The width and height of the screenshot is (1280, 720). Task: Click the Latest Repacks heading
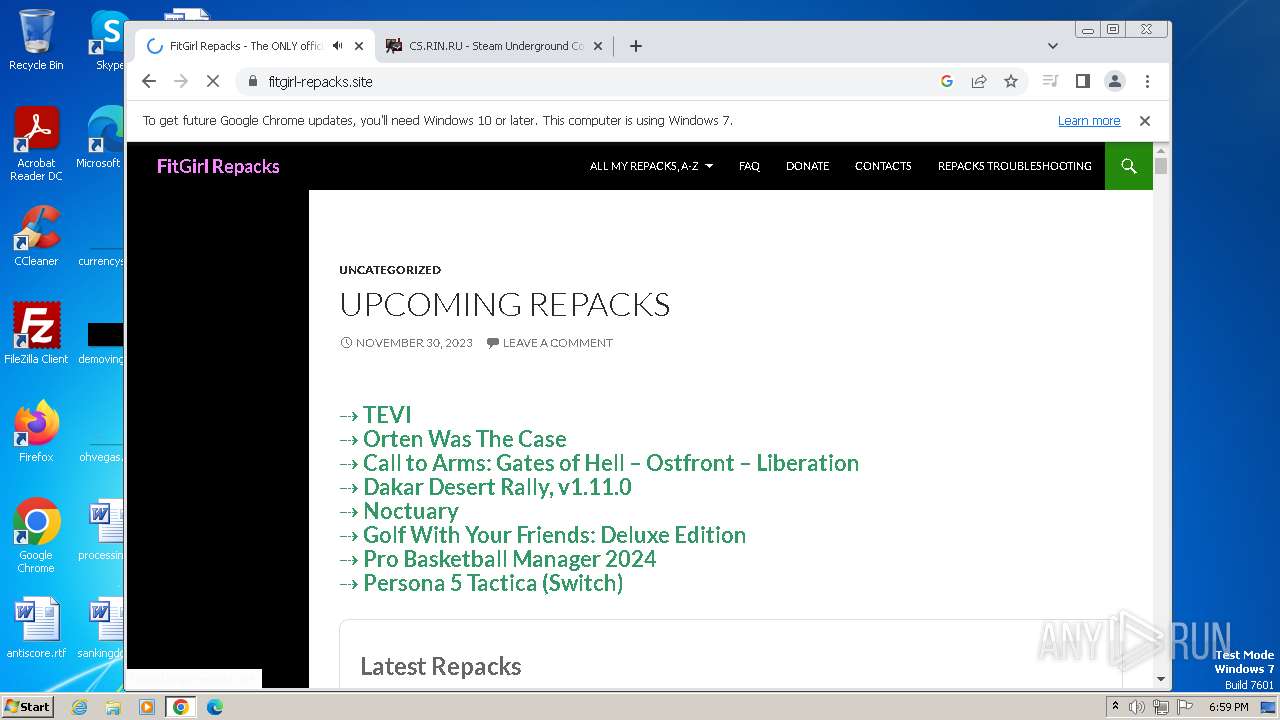441,666
